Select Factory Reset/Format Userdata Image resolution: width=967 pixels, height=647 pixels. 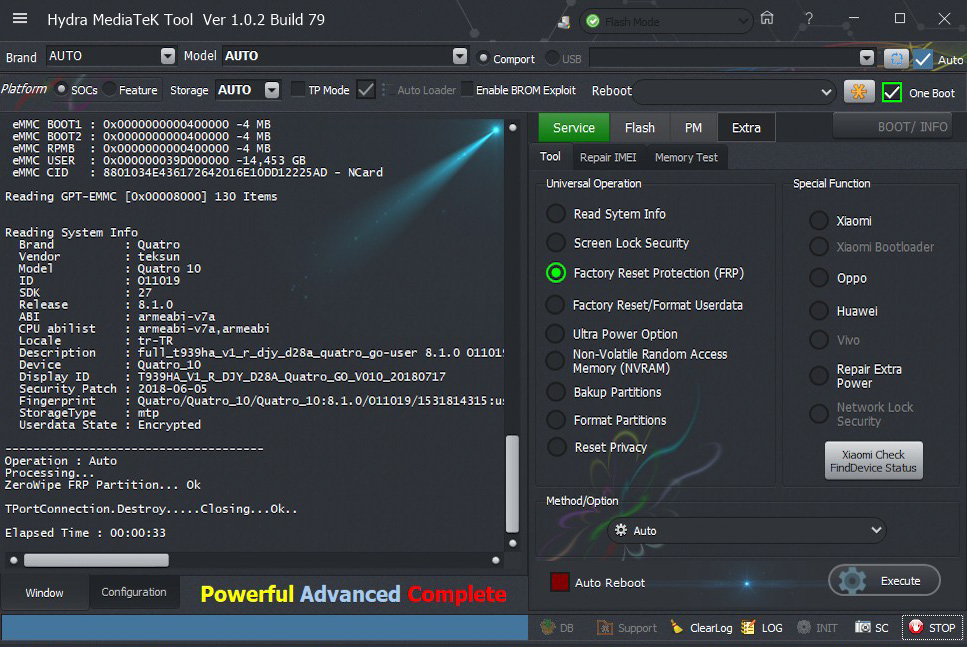[555, 305]
